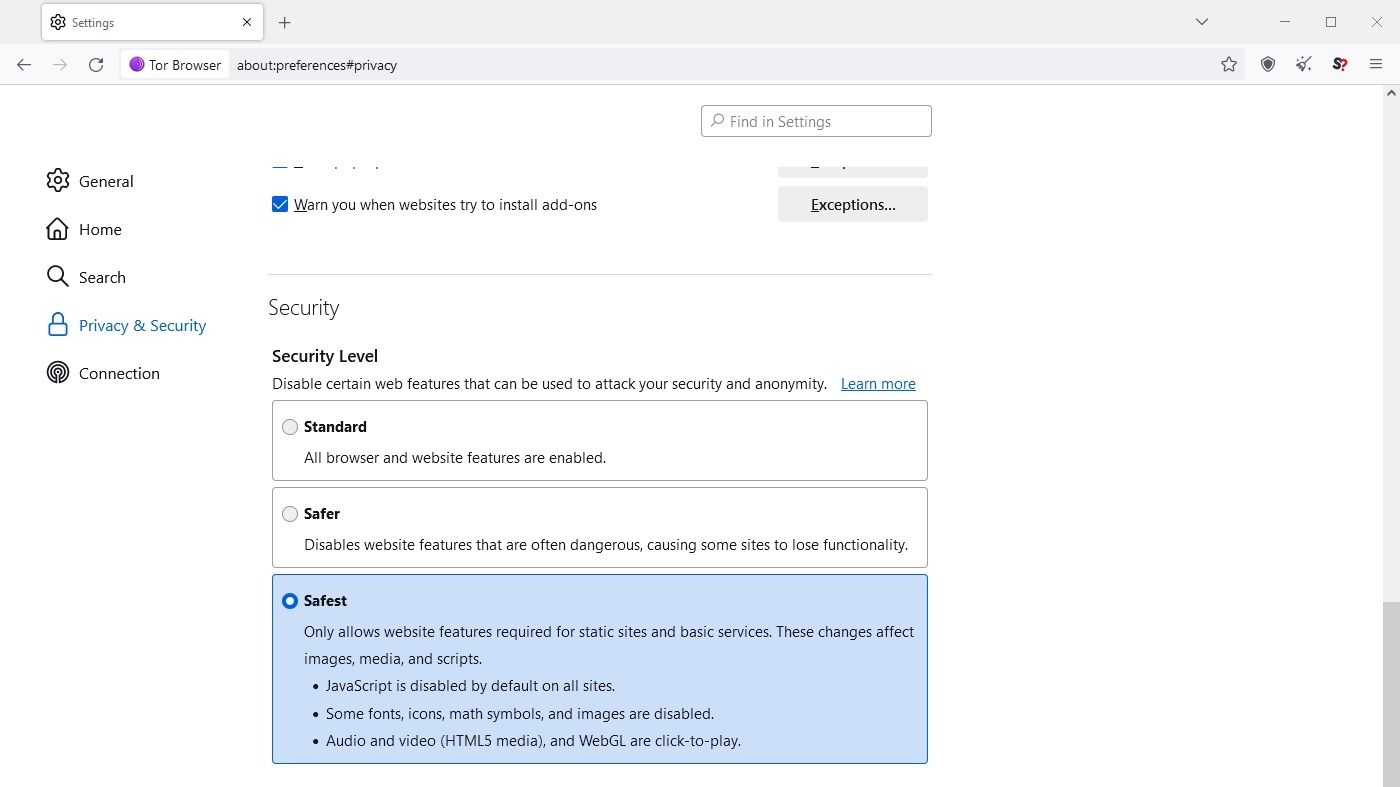1400x787 pixels.
Task: Open the application hamburger menu
Action: (1377, 64)
